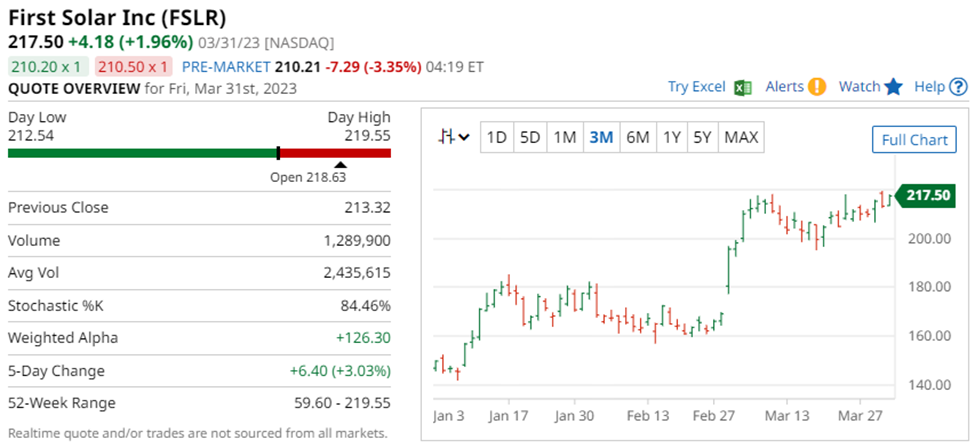Click the blue Watch star icon
Image resolution: width=975 pixels, height=448 pixels.
tap(893, 86)
